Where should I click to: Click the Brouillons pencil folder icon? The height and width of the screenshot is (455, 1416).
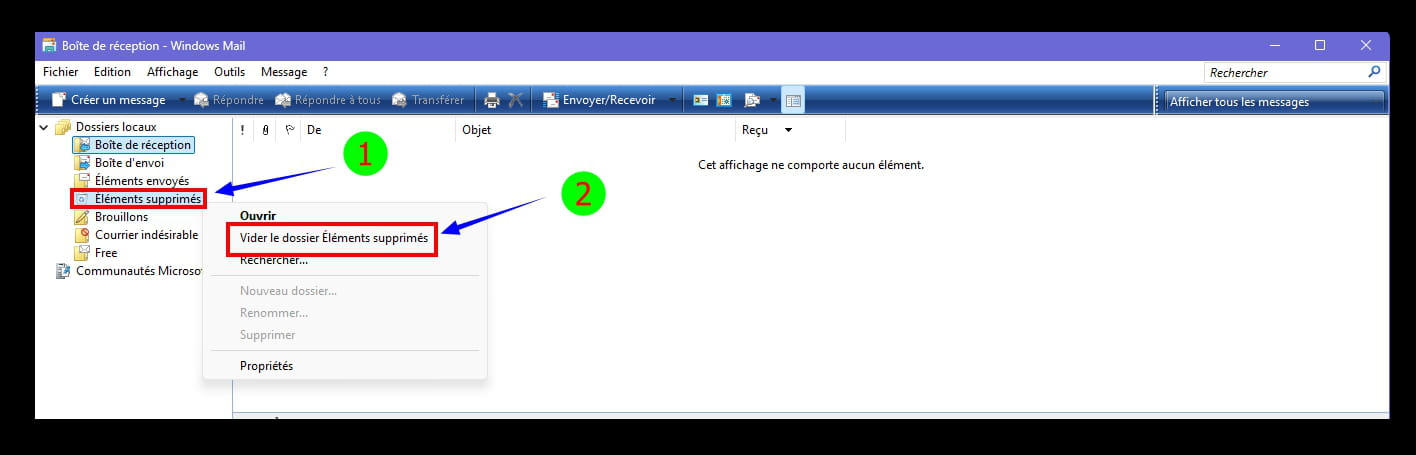tap(82, 217)
